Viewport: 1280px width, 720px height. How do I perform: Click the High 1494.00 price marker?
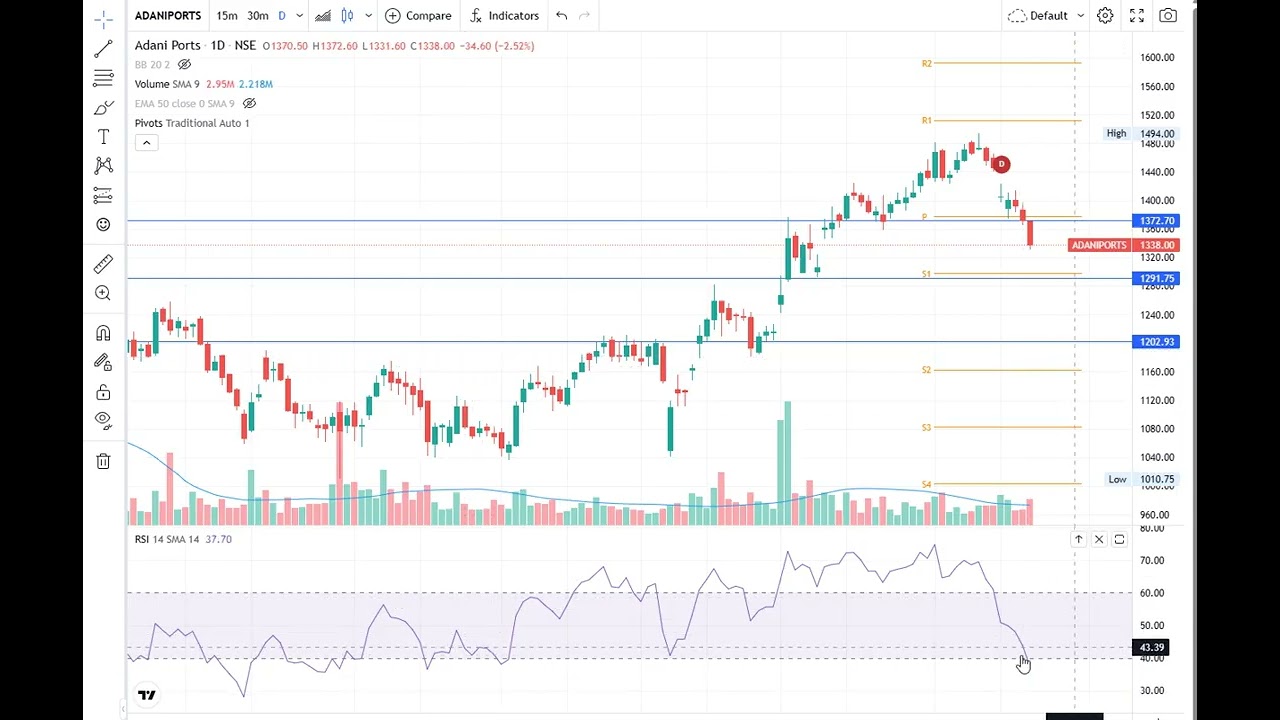[1141, 134]
